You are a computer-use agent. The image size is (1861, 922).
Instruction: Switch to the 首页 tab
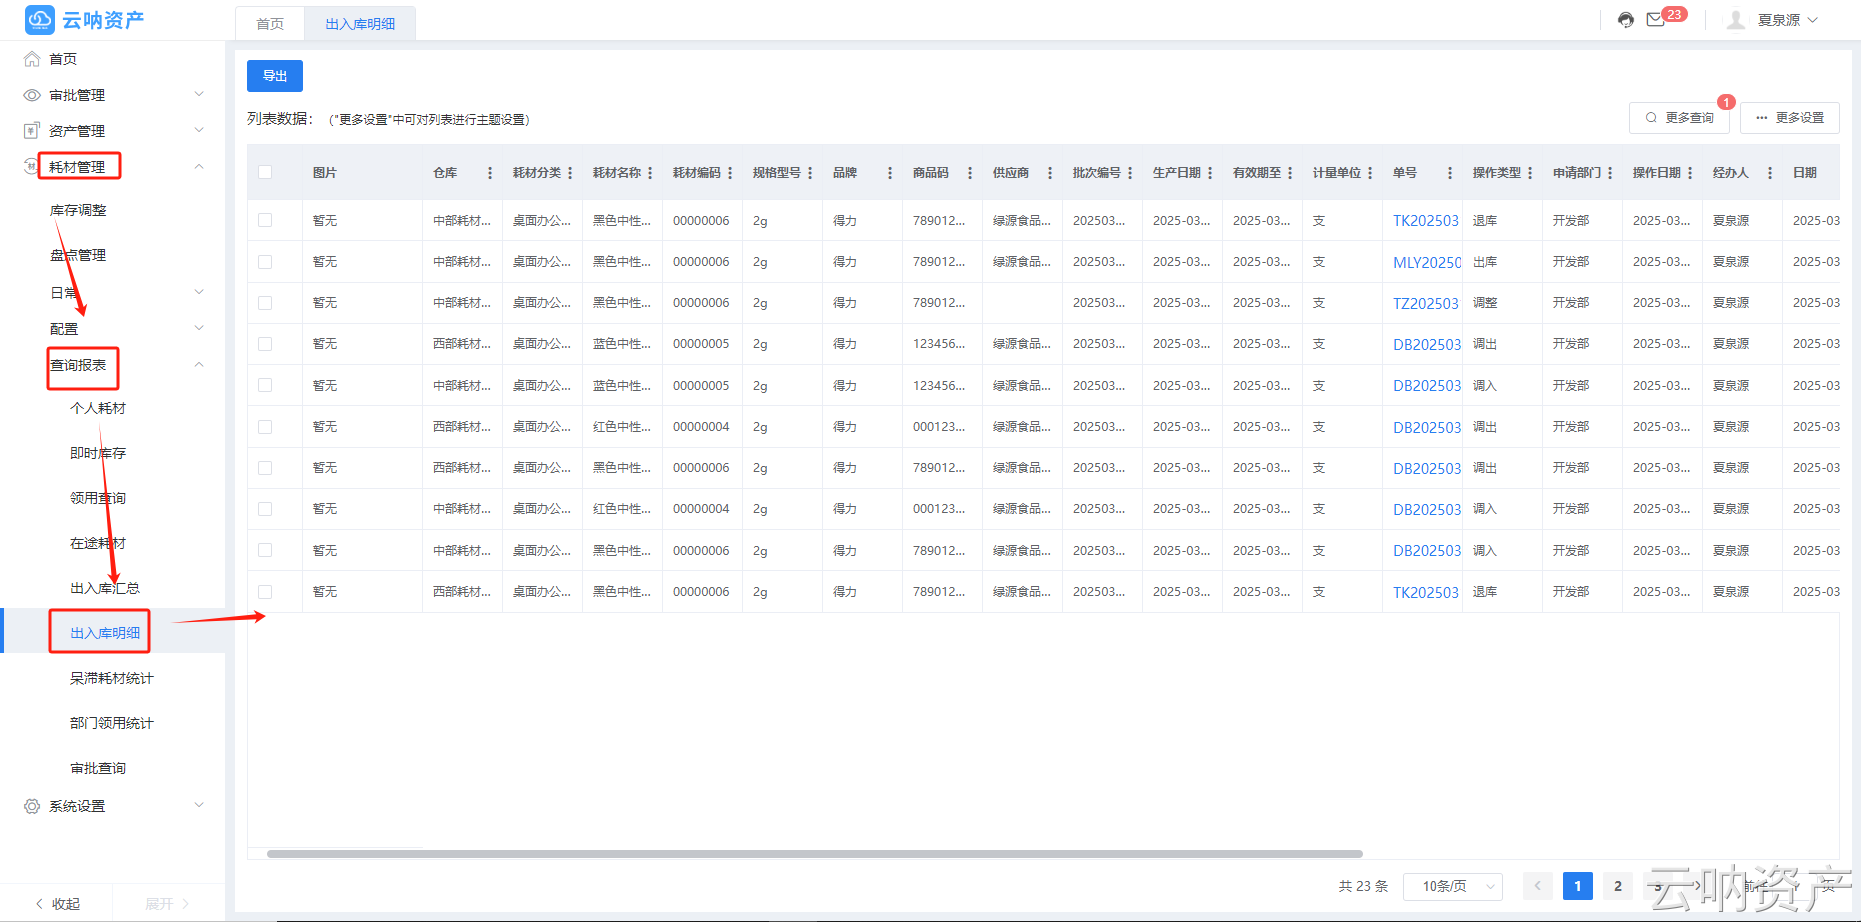point(270,24)
